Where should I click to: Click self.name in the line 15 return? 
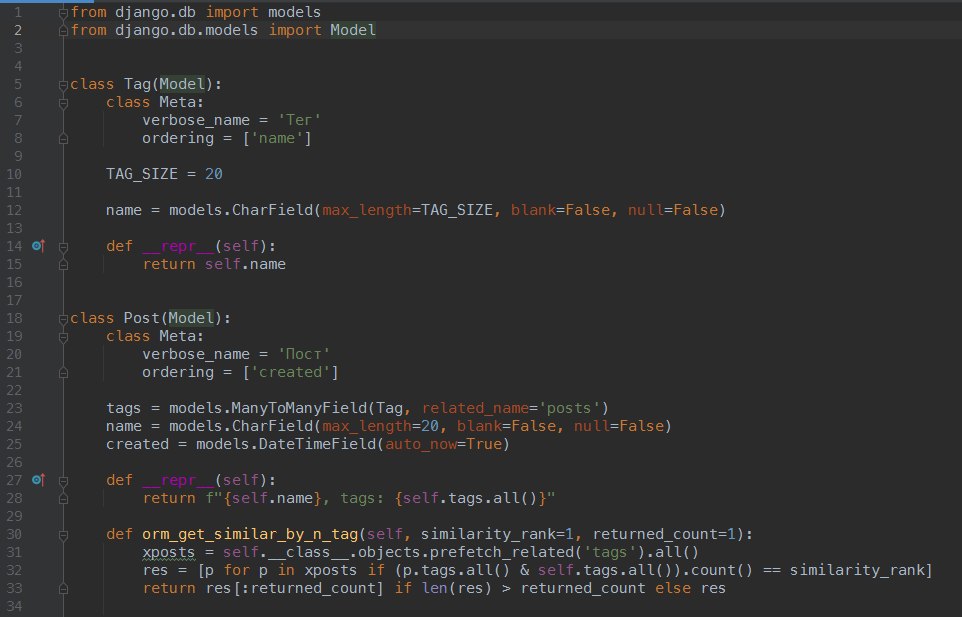(245, 264)
